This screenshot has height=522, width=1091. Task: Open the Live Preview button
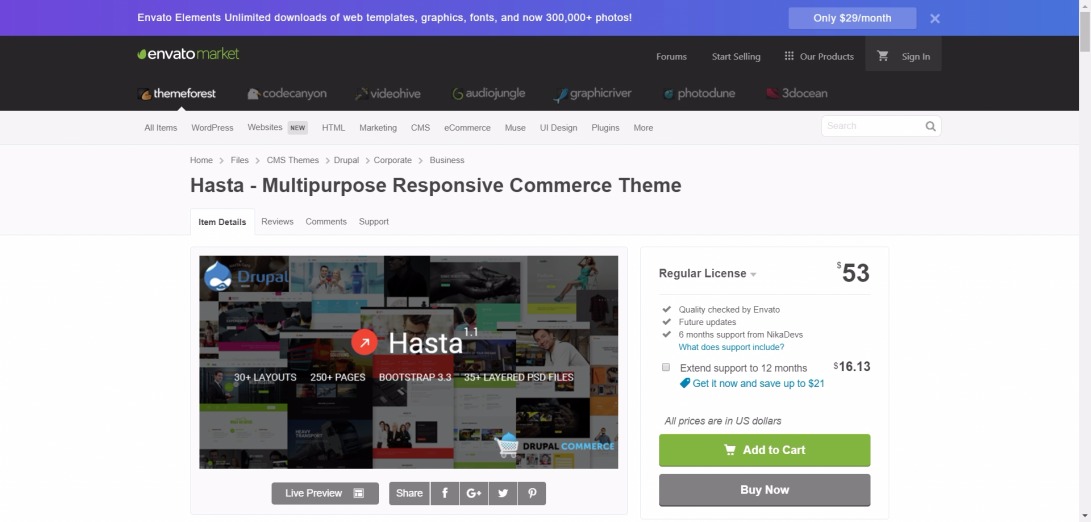tap(325, 493)
